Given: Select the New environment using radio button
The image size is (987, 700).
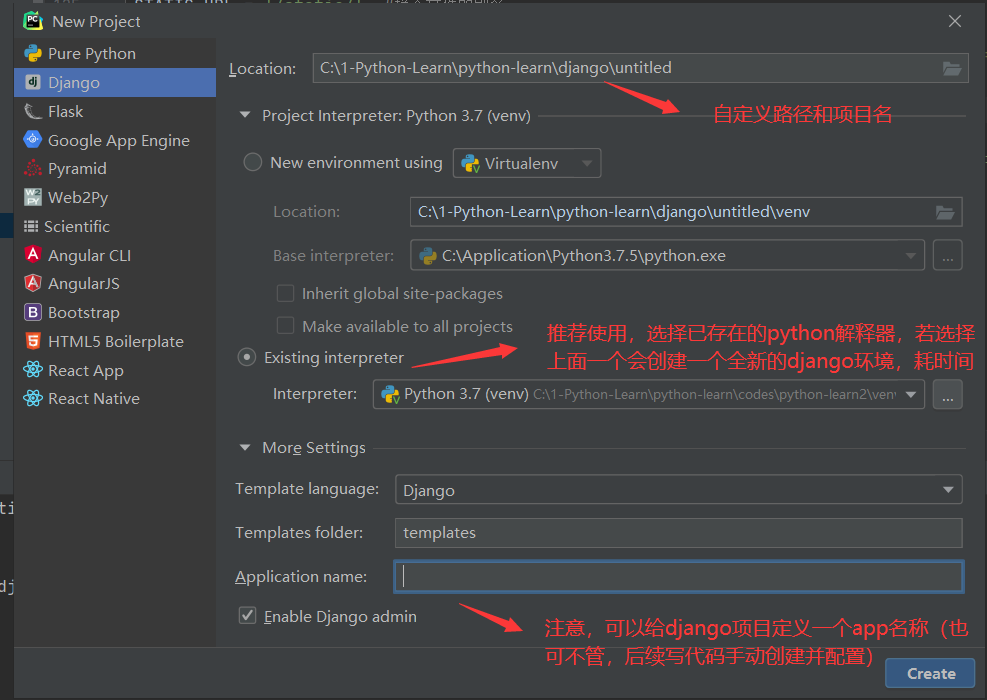Looking at the screenshot, I should [252, 161].
